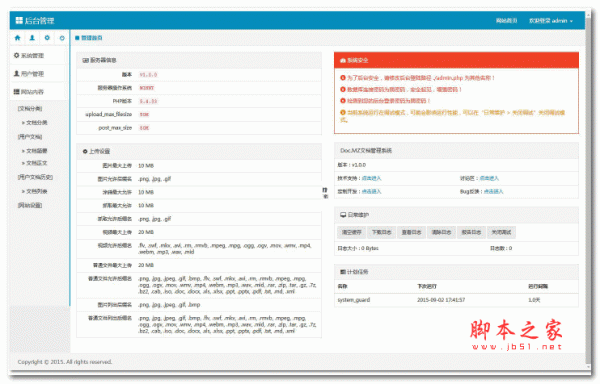Click the user icon in sidebar shortcuts
Image resolution: width=600 pixels, height=384 pixels.
coord(32,38)
